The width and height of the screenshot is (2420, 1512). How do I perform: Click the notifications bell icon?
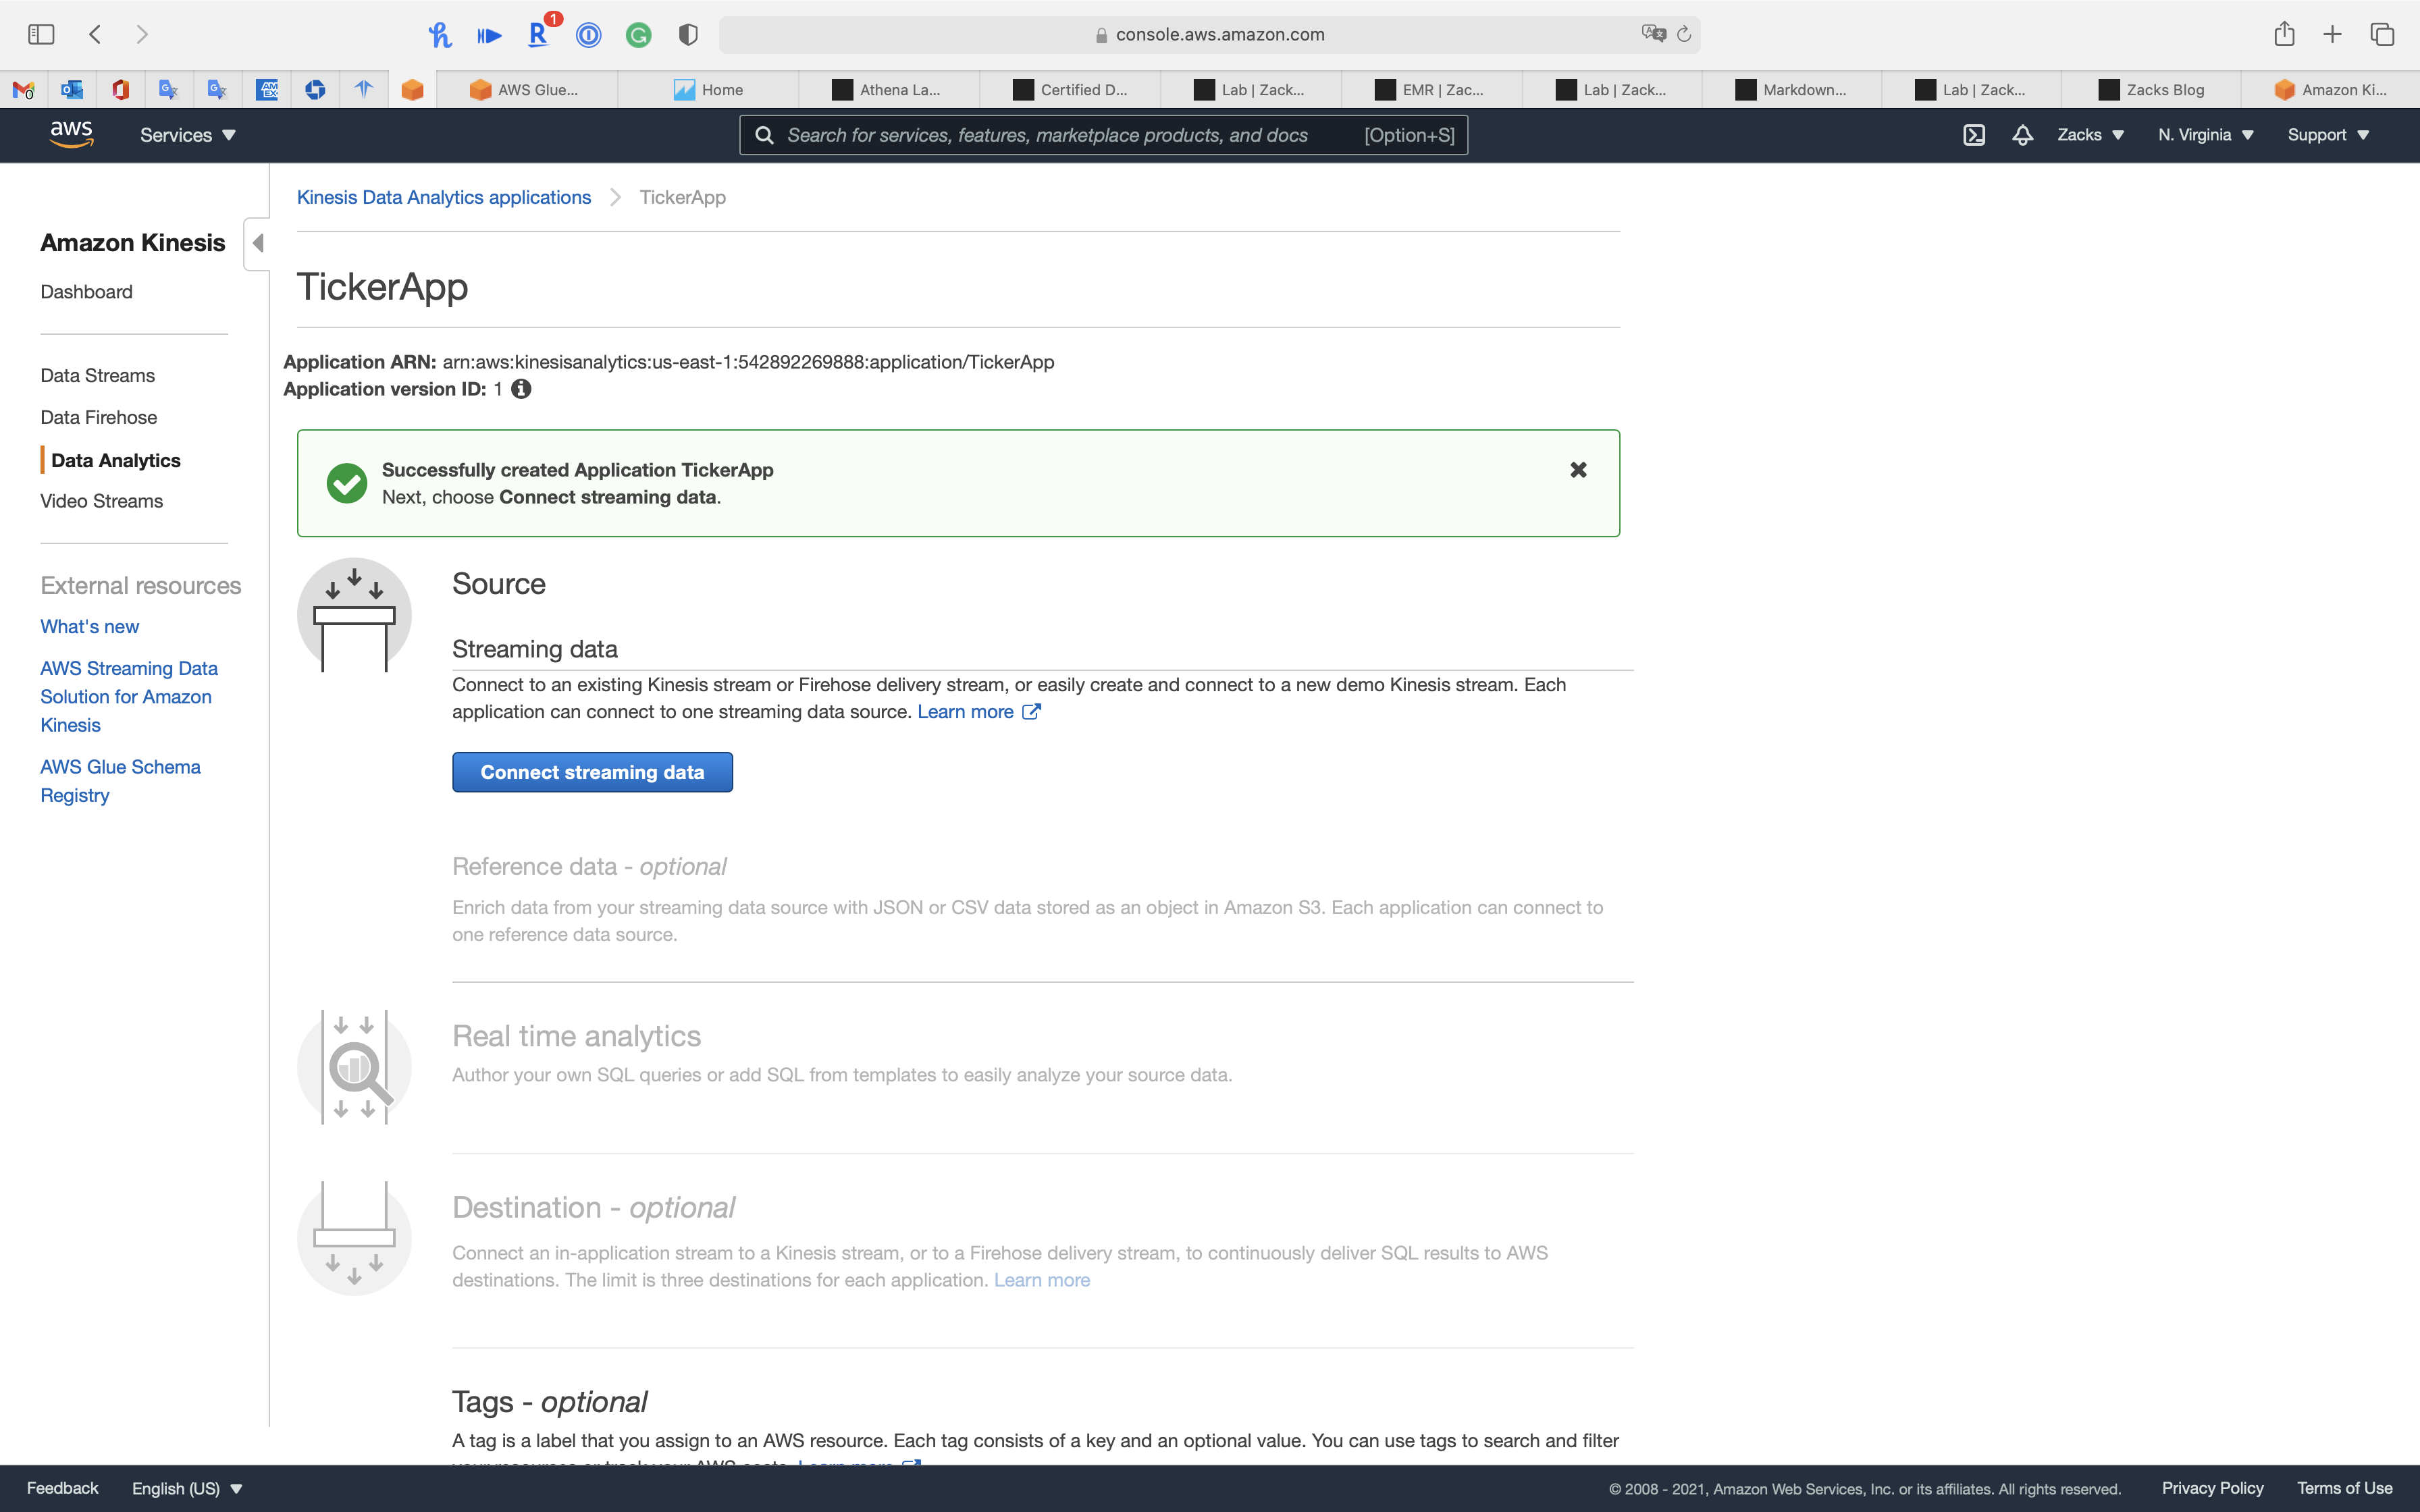[x=2022, y=135]
